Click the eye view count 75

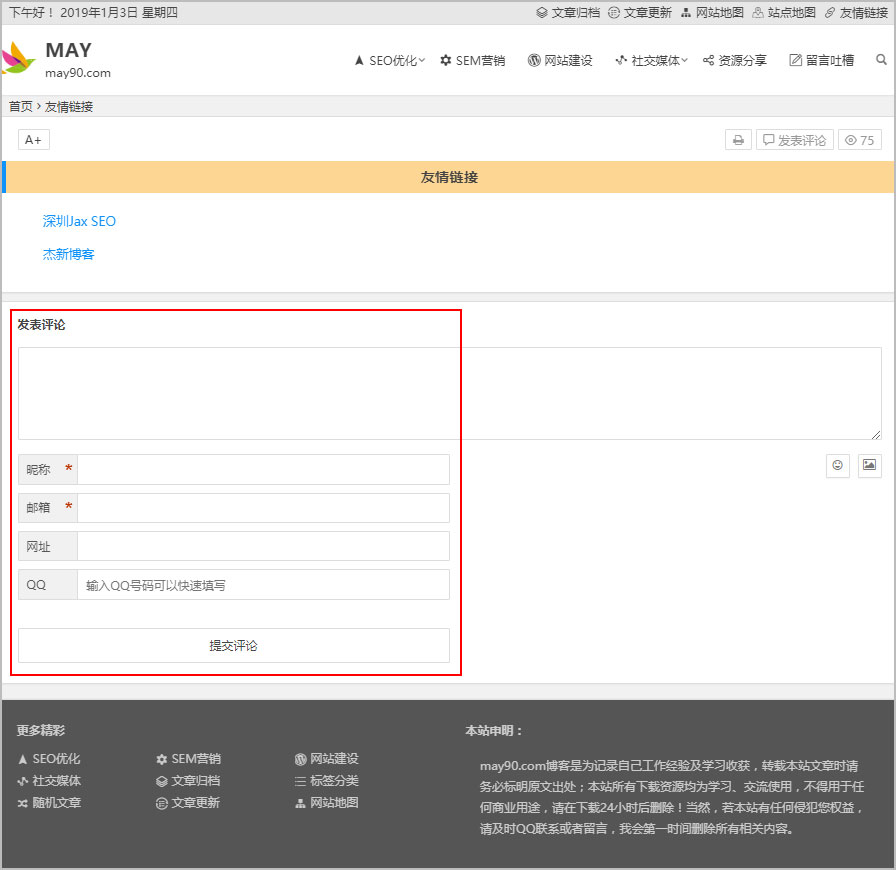click(x=859, y=140)
